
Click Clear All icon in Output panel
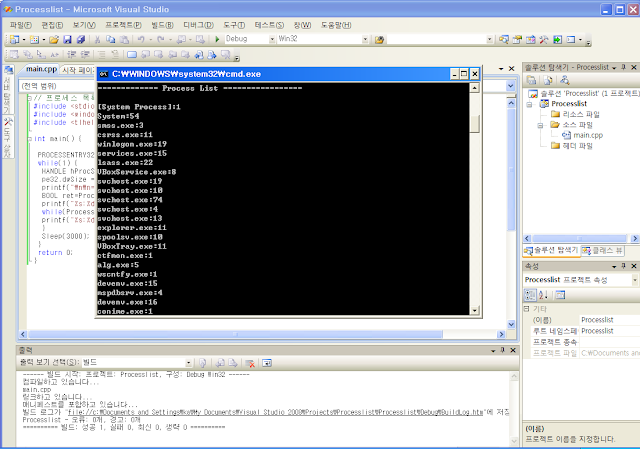[250, 363]
